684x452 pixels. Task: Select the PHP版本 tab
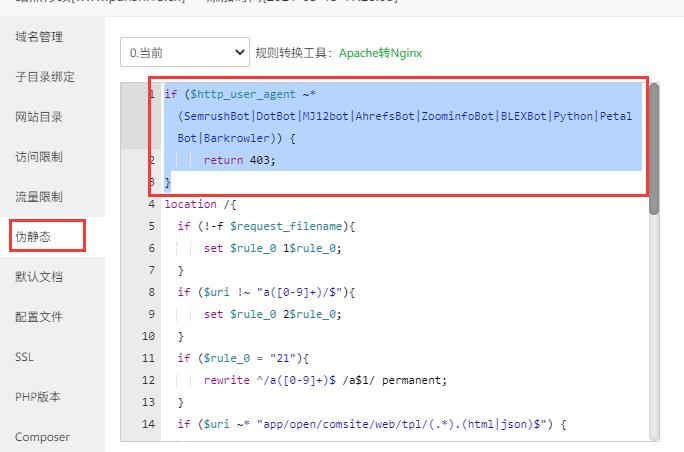point(38,397)
